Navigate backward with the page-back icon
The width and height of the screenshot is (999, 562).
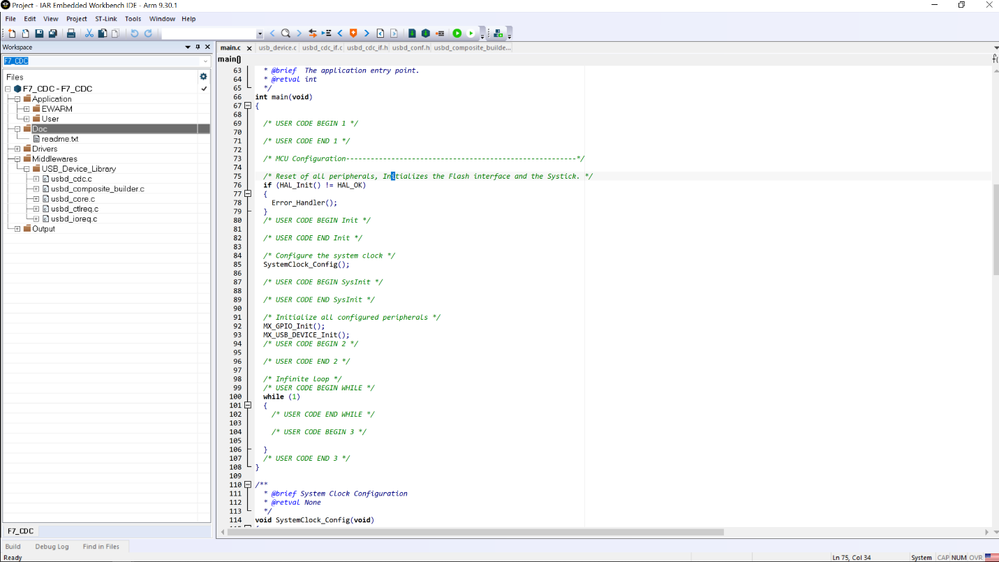click(x=380, y=33)
